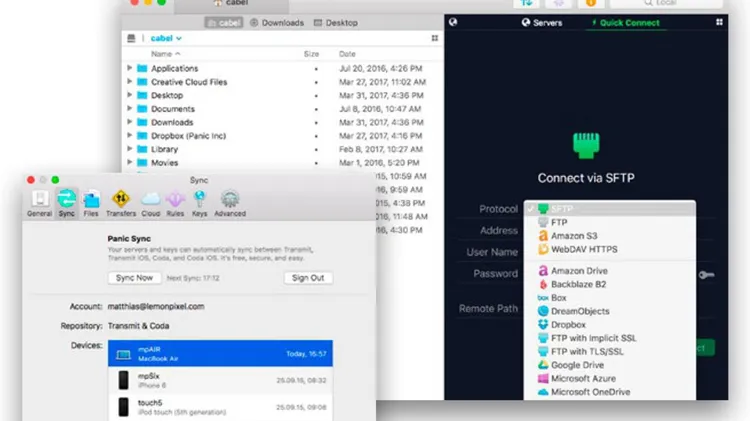This screenshot has width=750, height=421.
Task: Choose Dropbox protocol
Action: (610, 324)
